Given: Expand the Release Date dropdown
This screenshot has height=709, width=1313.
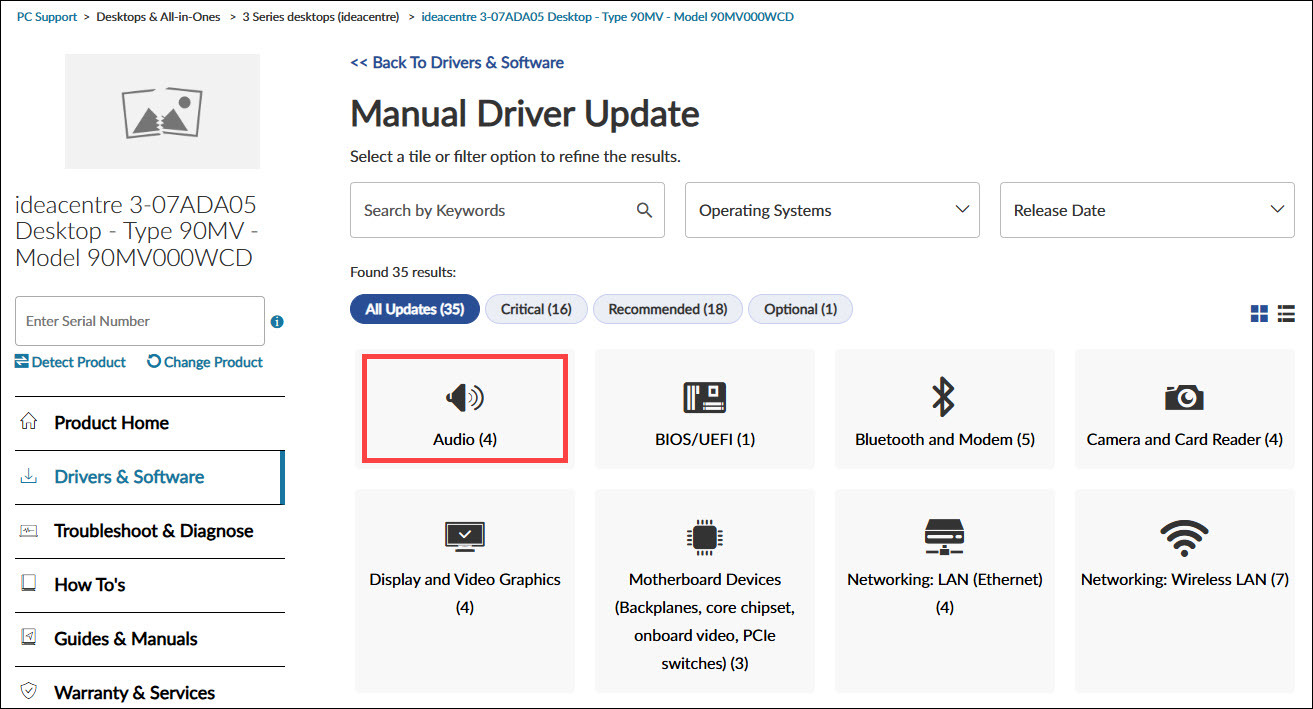Looking at the screenshot, I should (1147, 210).
